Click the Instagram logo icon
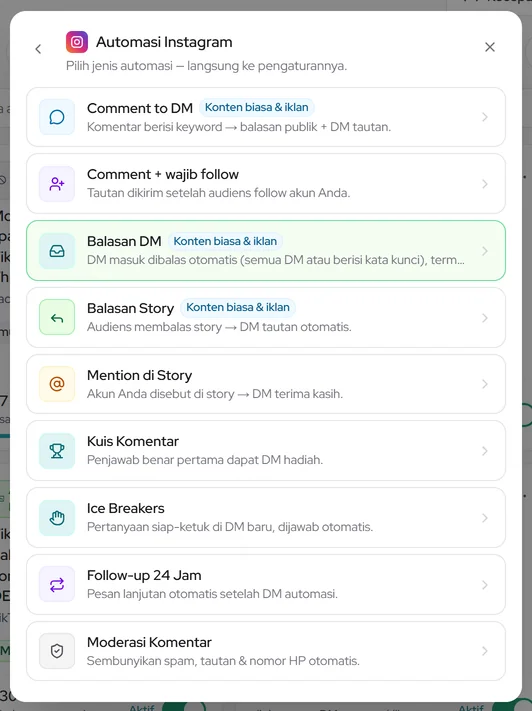The image size is (532, 711). (77, 42)
